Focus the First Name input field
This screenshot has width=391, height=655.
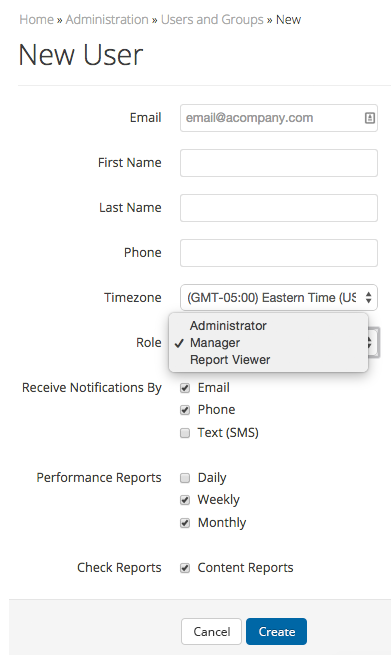coord(279,163)
